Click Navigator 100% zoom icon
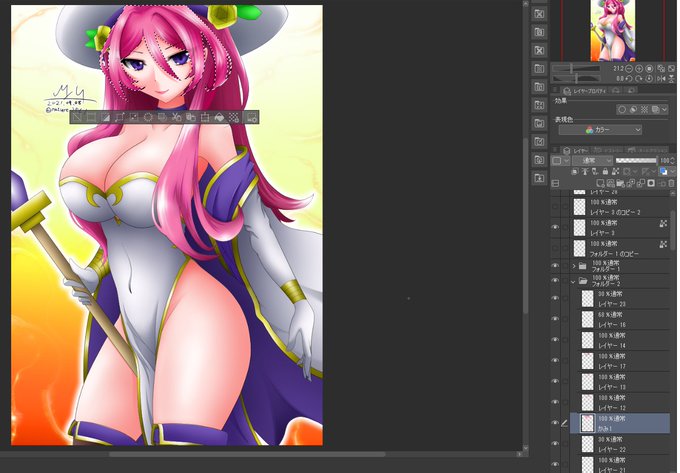680x473 pixels. (649, 69)
